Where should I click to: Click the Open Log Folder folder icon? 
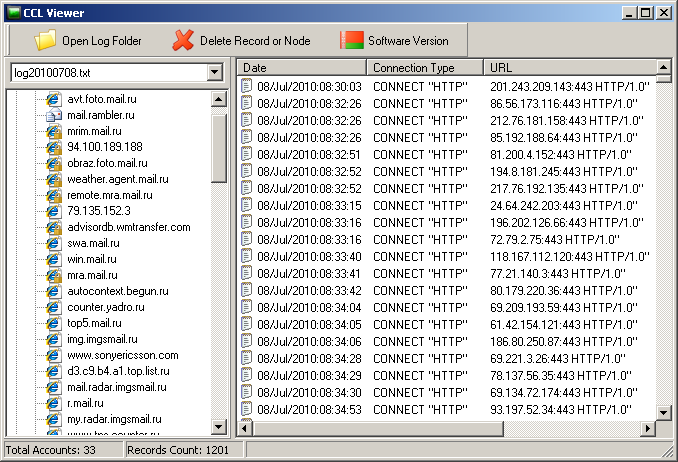click(45, 40)
